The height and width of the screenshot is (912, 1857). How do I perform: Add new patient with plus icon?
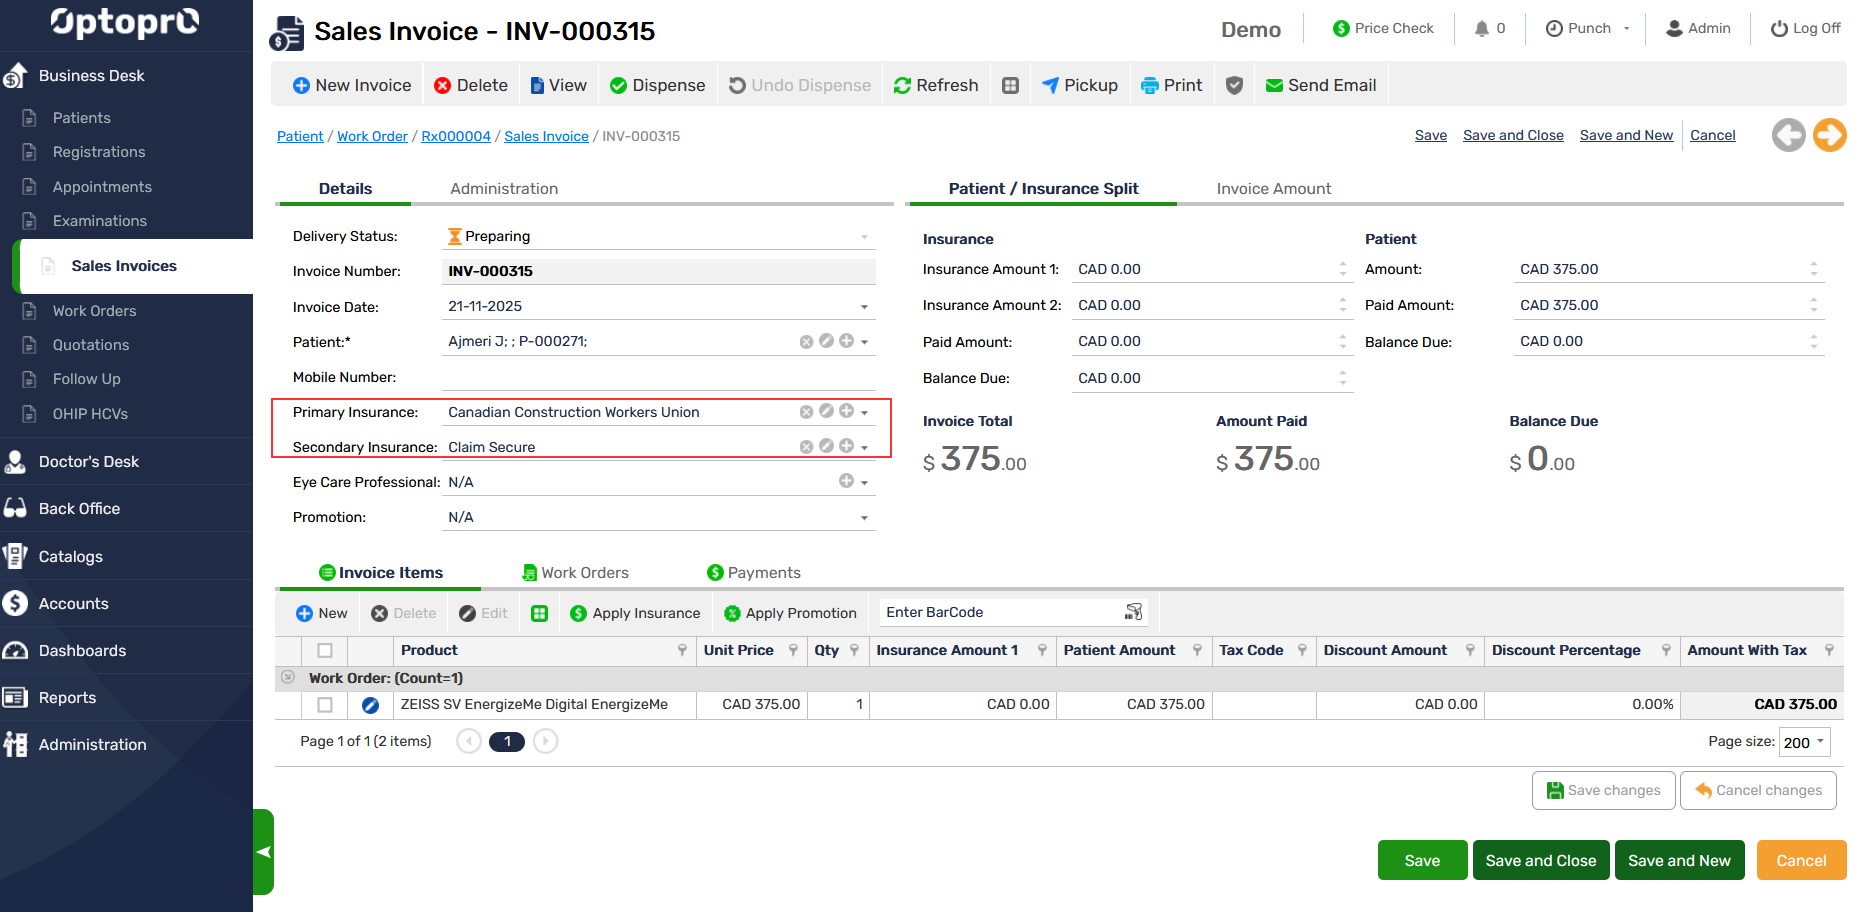pos(846,341)
